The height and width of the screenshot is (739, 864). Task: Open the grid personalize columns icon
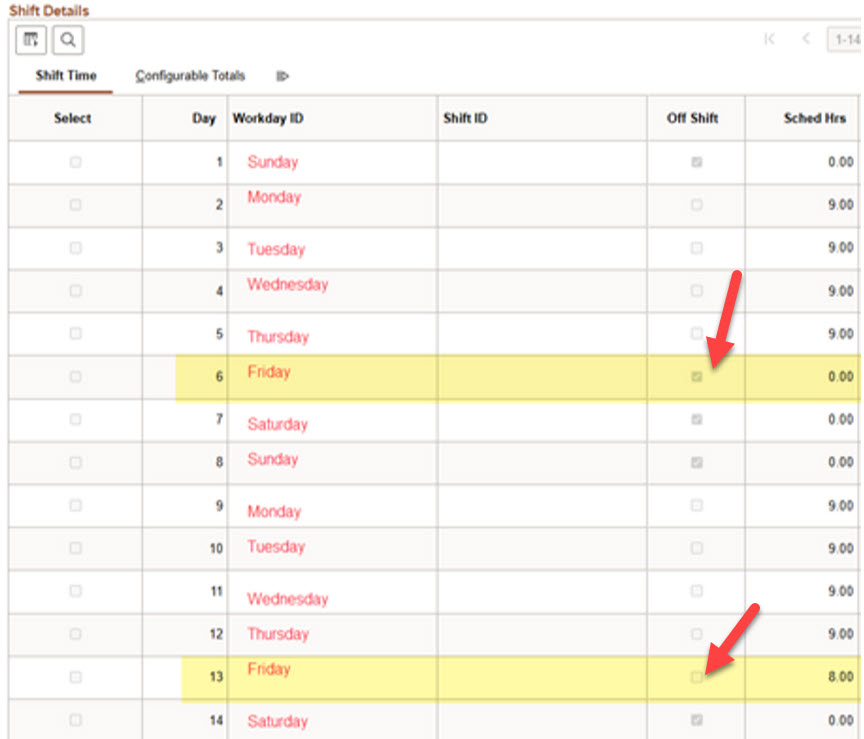click(31, 40)
